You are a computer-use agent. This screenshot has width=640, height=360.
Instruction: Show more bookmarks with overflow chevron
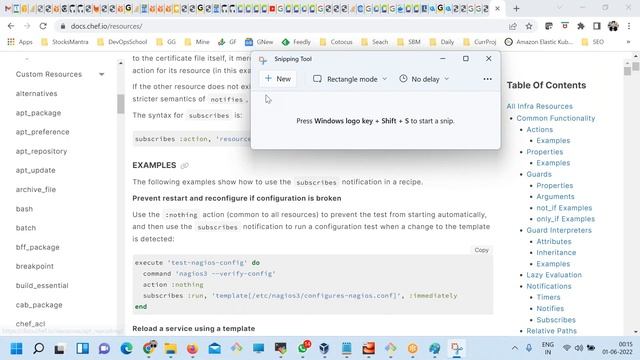pyautogui.click(x=628, y=42)
